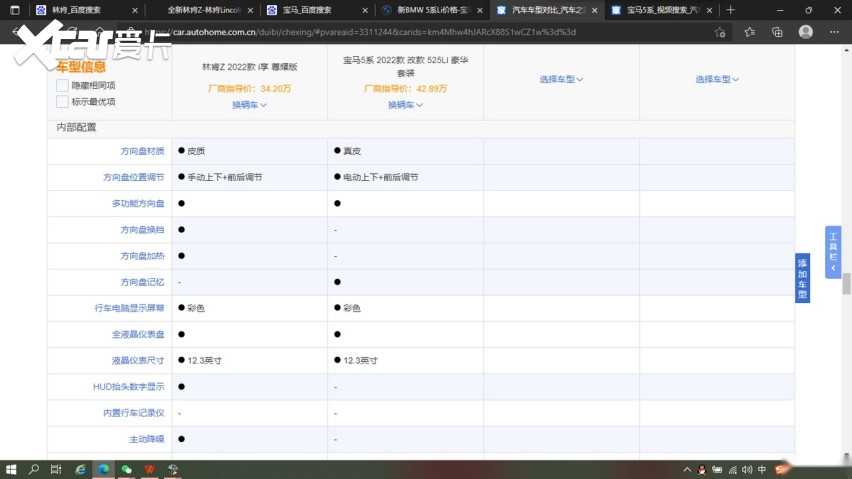Open the Favorites list icon
This screenshot has height=479, width=852.
coord(750,32)
